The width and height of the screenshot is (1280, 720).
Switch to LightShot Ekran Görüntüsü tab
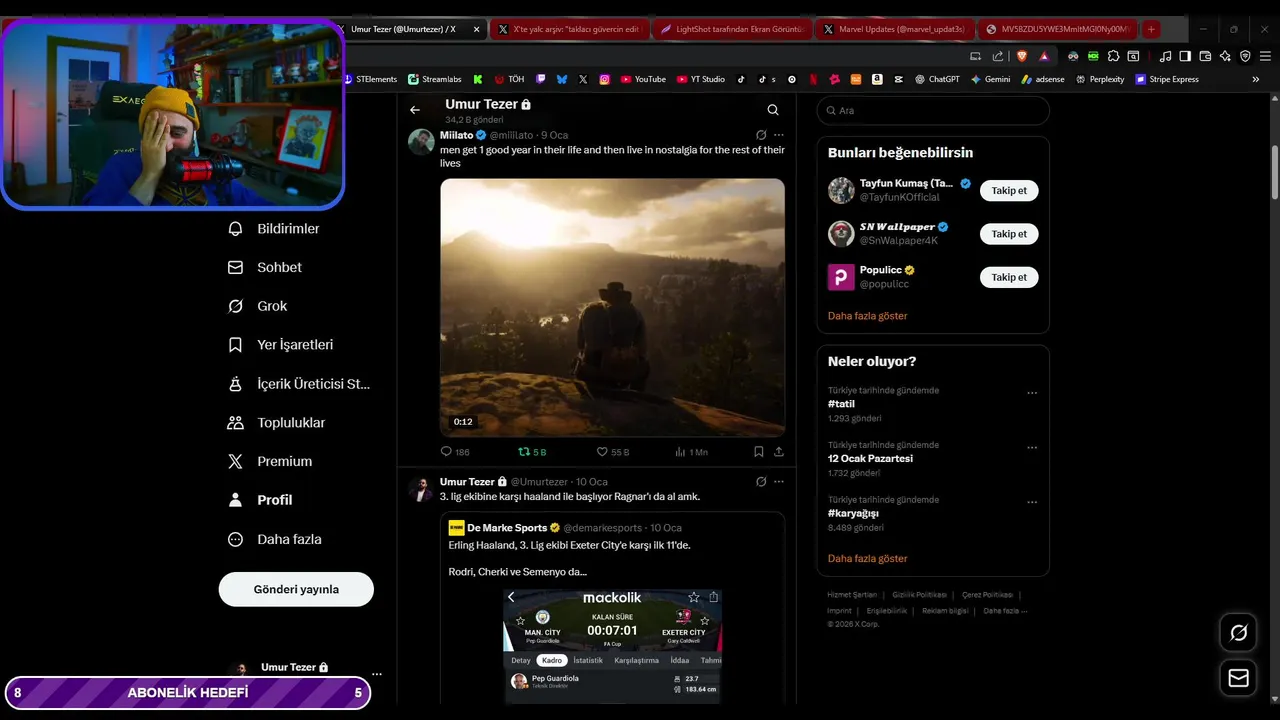[733, 29]
